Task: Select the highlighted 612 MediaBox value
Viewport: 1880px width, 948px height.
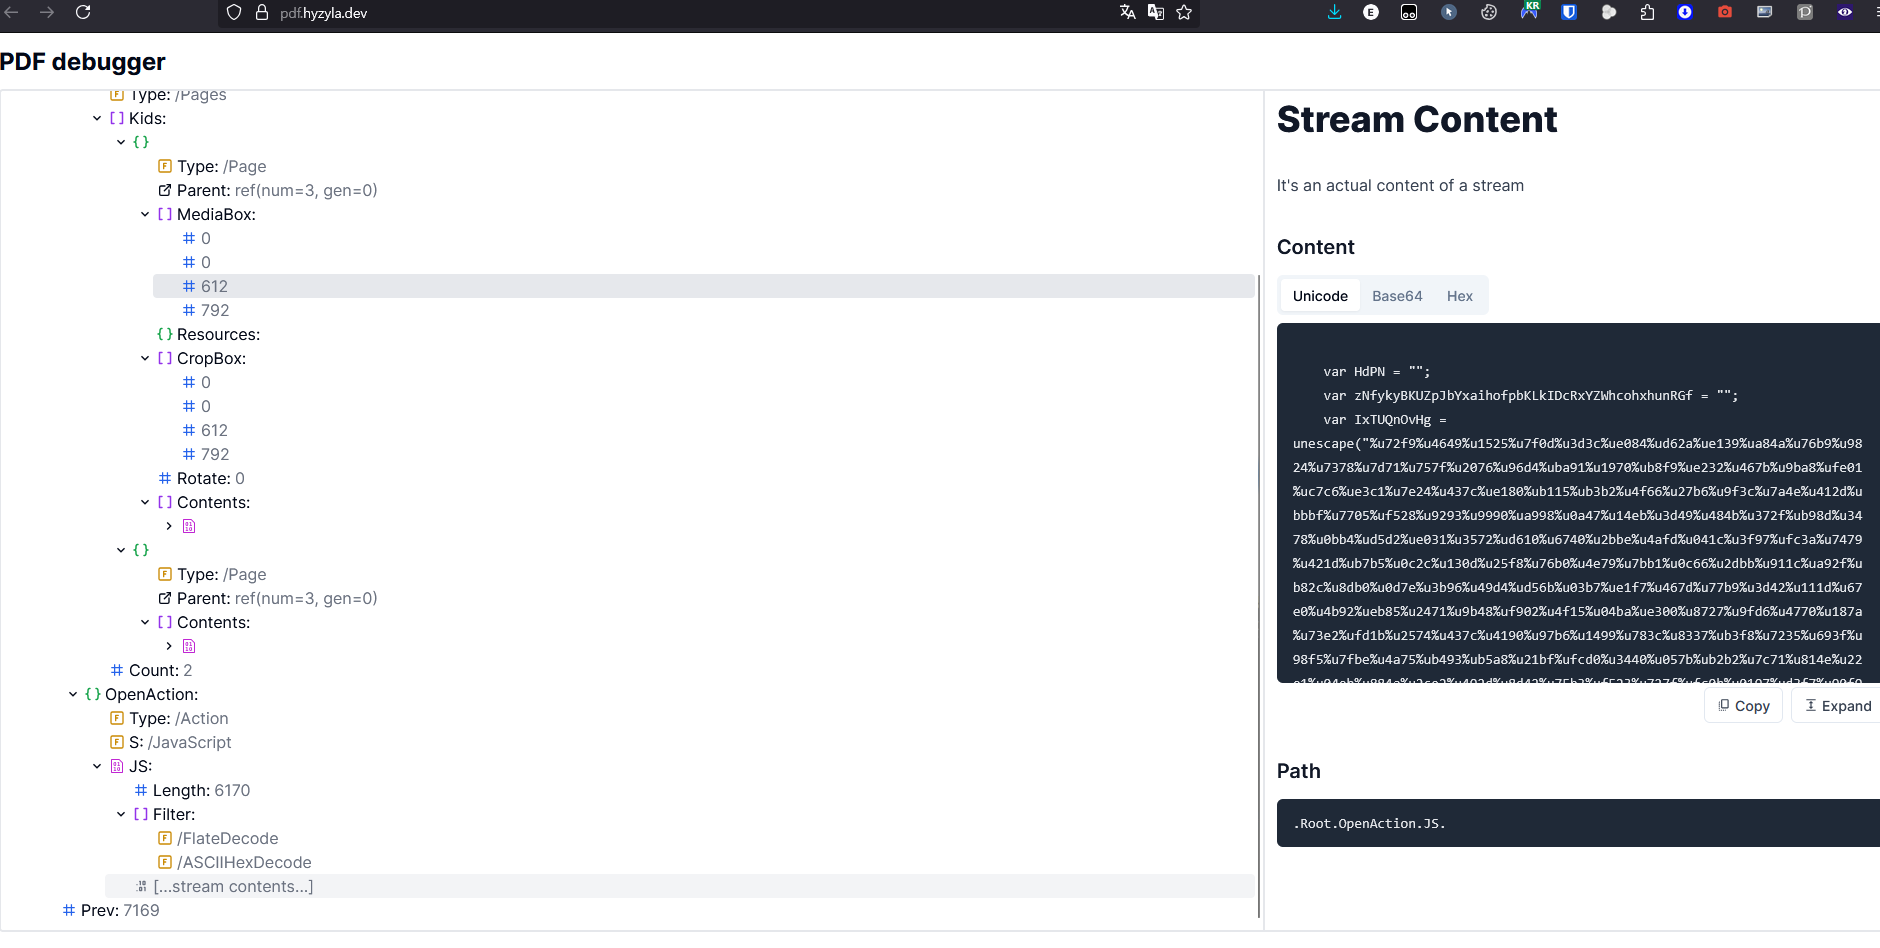Action: click(x=704, y=286)
